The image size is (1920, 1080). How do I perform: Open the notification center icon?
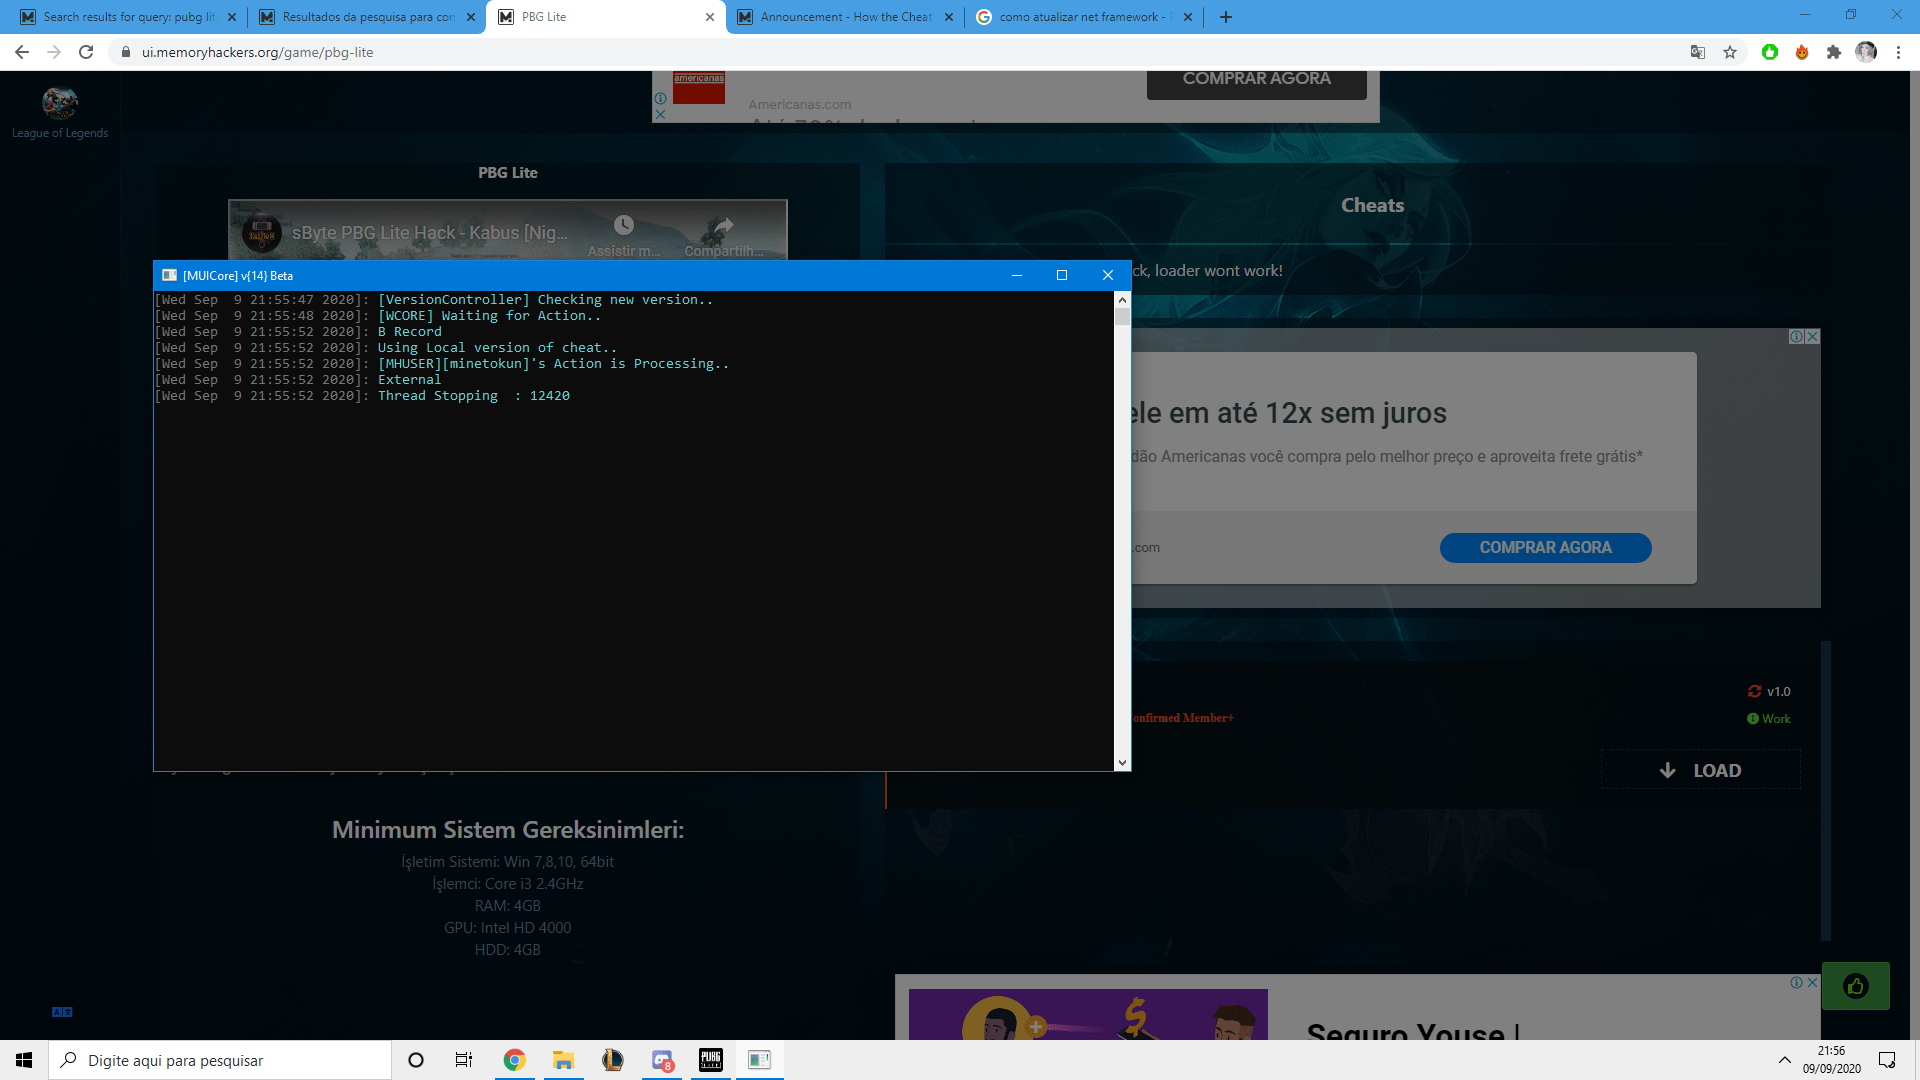[x=1887, y=1060]
